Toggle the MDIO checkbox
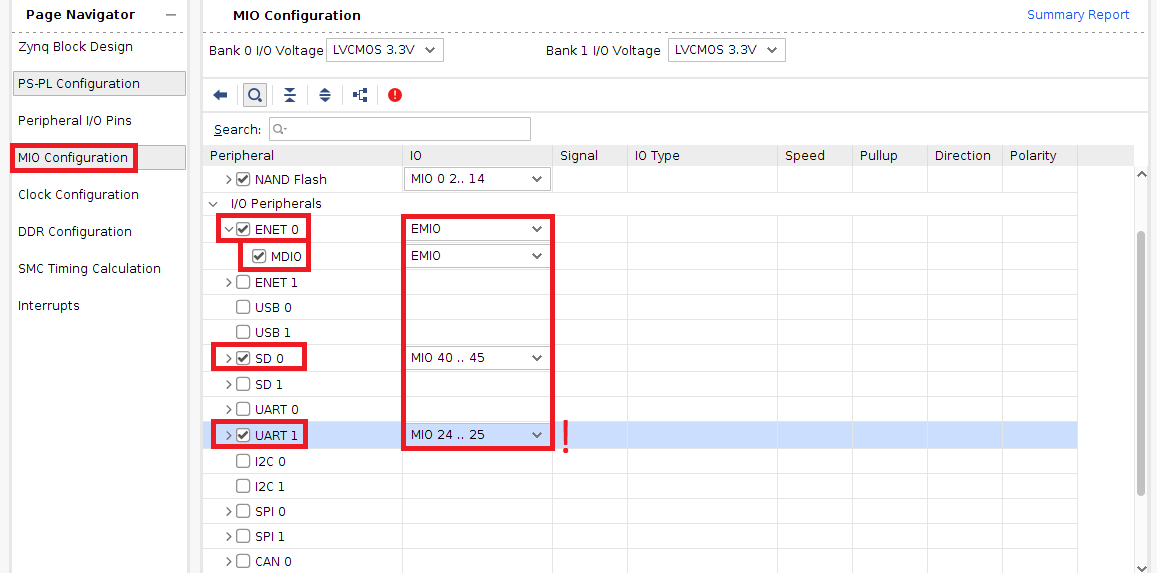Viewport: 1157px width, 573px height. point(259,256)
